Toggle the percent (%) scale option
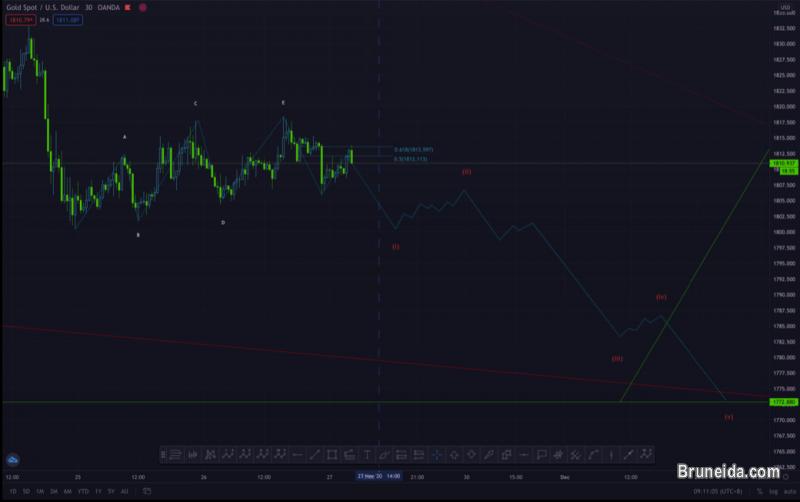Screen dimensions: 800x502 pos(759,492)
